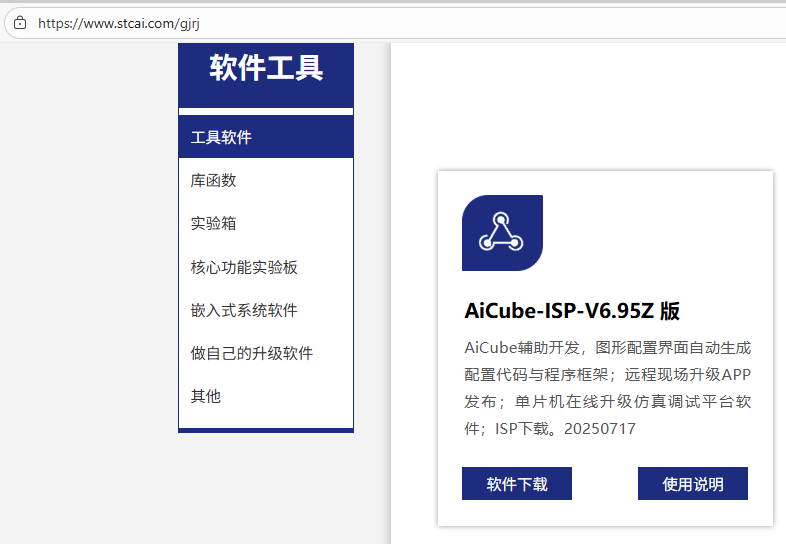
Task: Open the 嵌入式系统软件 category
Action: pos(266,310)
